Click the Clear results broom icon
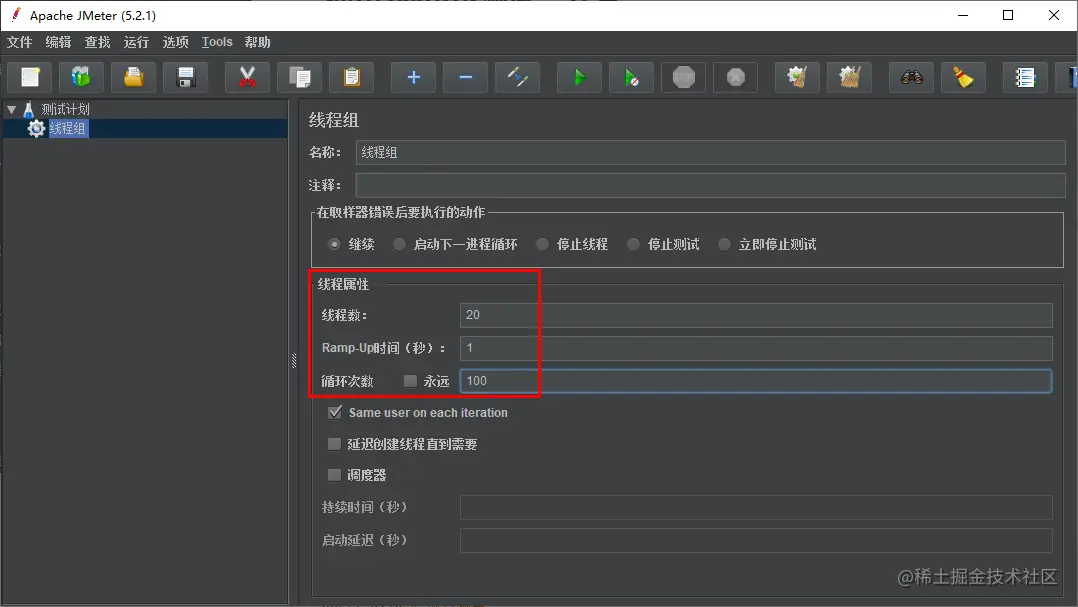Image resolution: width=1078 pixels, height=607 pixels. (797, 77)
